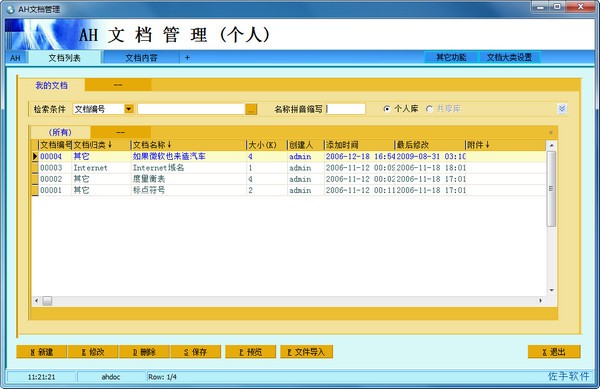Click the 修改 button
Image resolution: width=600 pixels, height=389 pixels.
coord(93,352)
